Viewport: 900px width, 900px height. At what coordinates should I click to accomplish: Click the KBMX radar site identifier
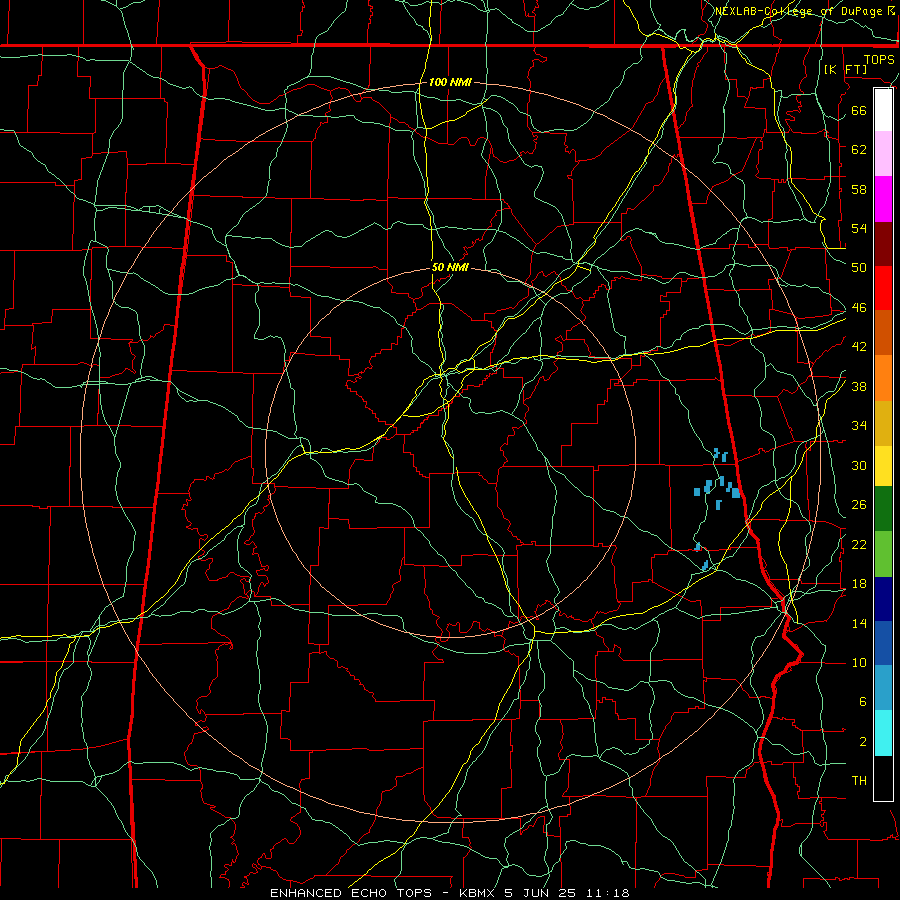point(476,893)
